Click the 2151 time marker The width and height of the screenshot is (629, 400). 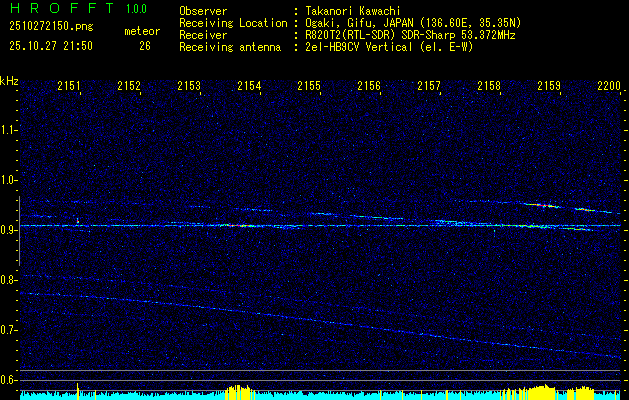coord(69,87)
